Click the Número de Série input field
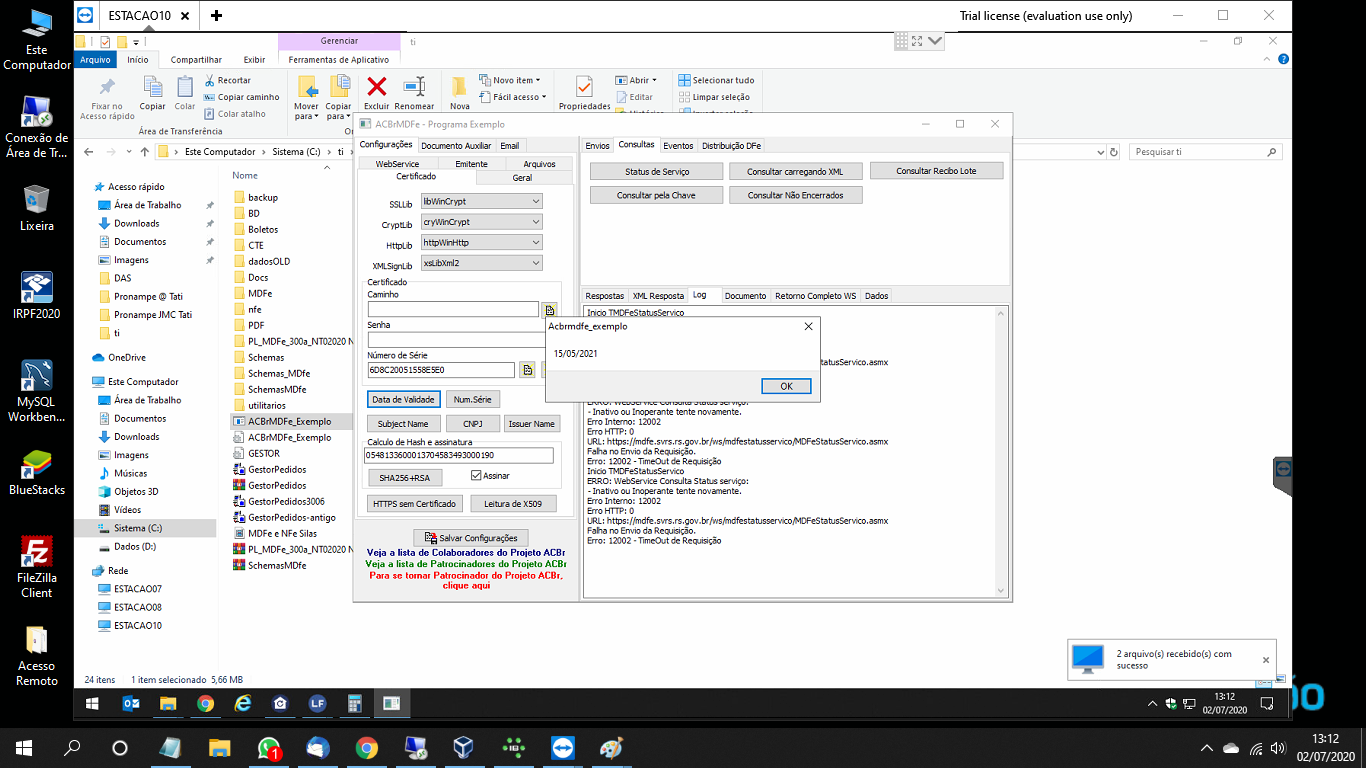 pyautogui.click(x=441, y=370)
